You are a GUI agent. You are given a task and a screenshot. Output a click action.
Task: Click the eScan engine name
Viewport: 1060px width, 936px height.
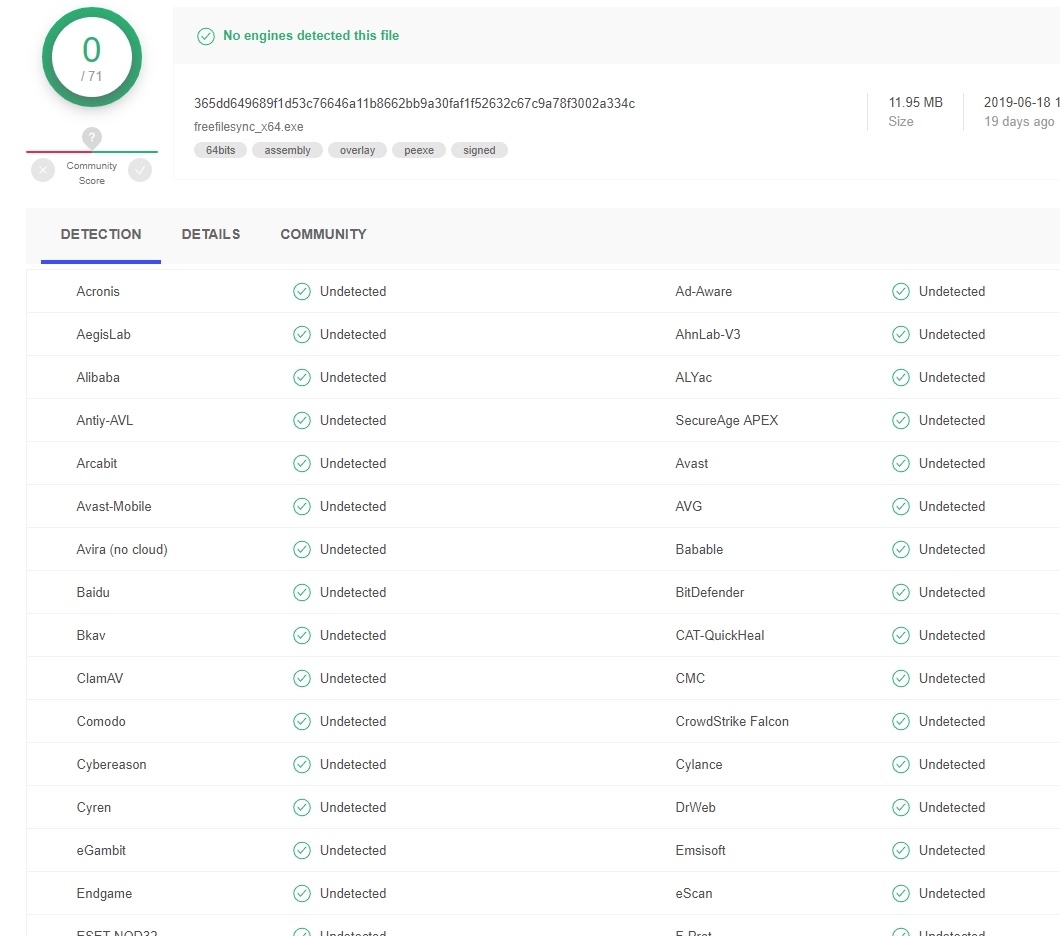(694, 893)
